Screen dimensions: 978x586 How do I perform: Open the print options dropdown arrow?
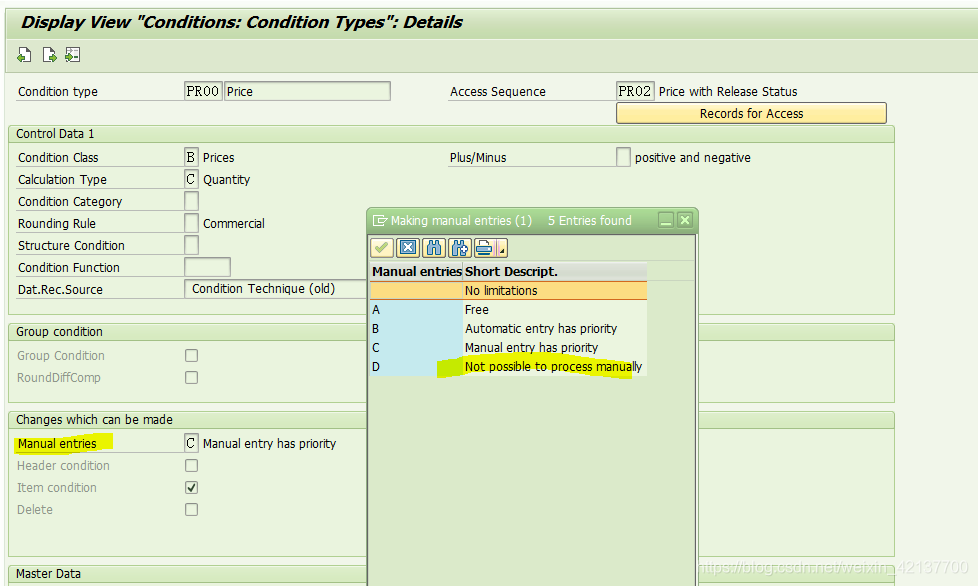click(x=502, y=250)
